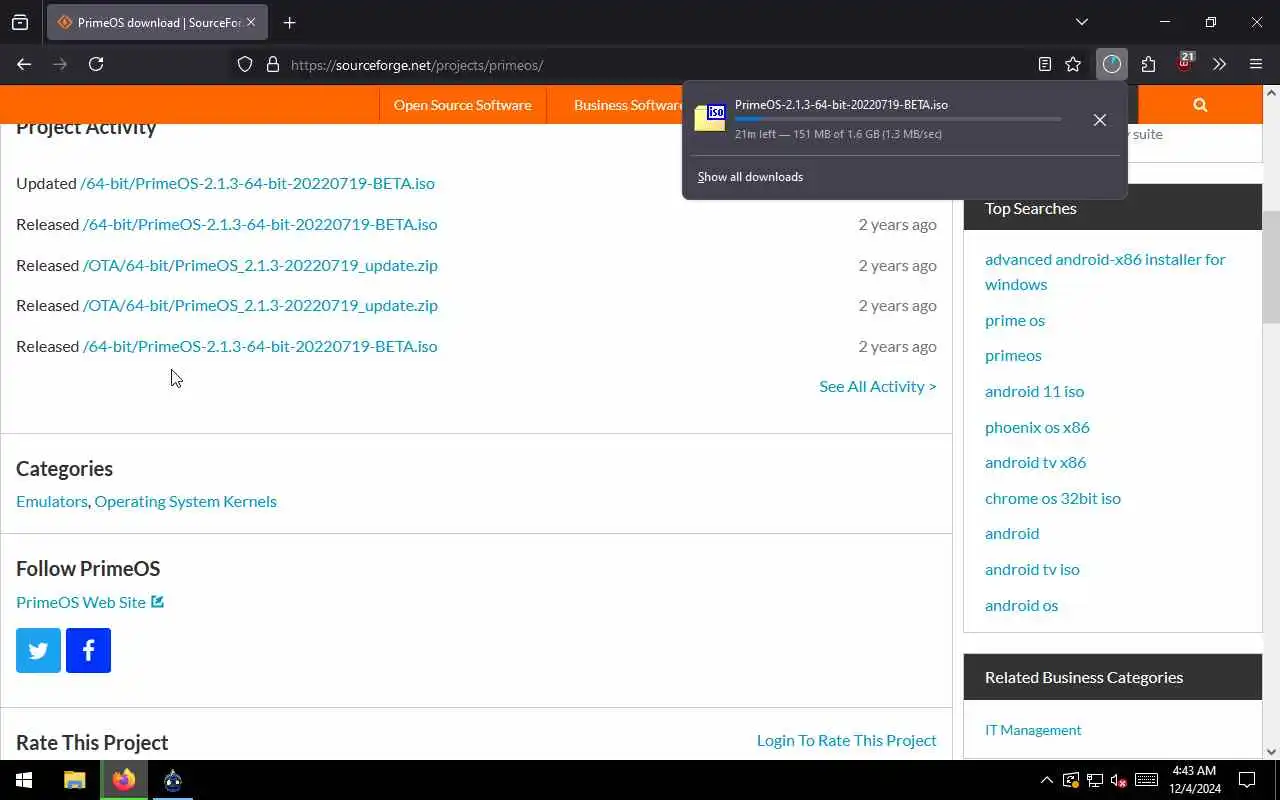Select 'android' top search
Viewport: 1280px width, 800px height.
pos(1012,533)
